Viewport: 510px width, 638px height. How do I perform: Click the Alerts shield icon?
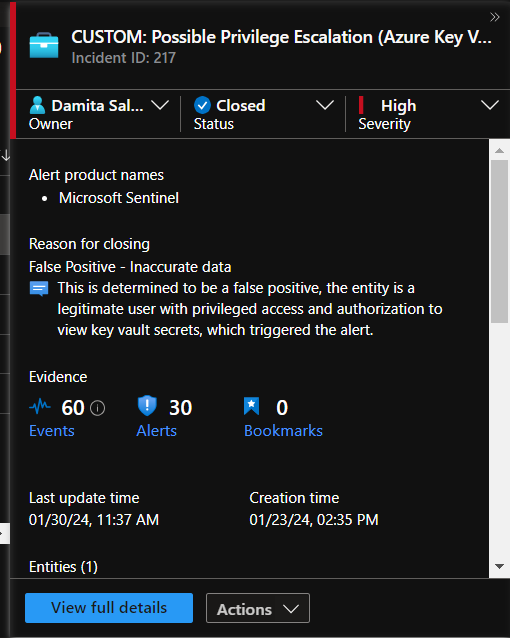[147, 406]
